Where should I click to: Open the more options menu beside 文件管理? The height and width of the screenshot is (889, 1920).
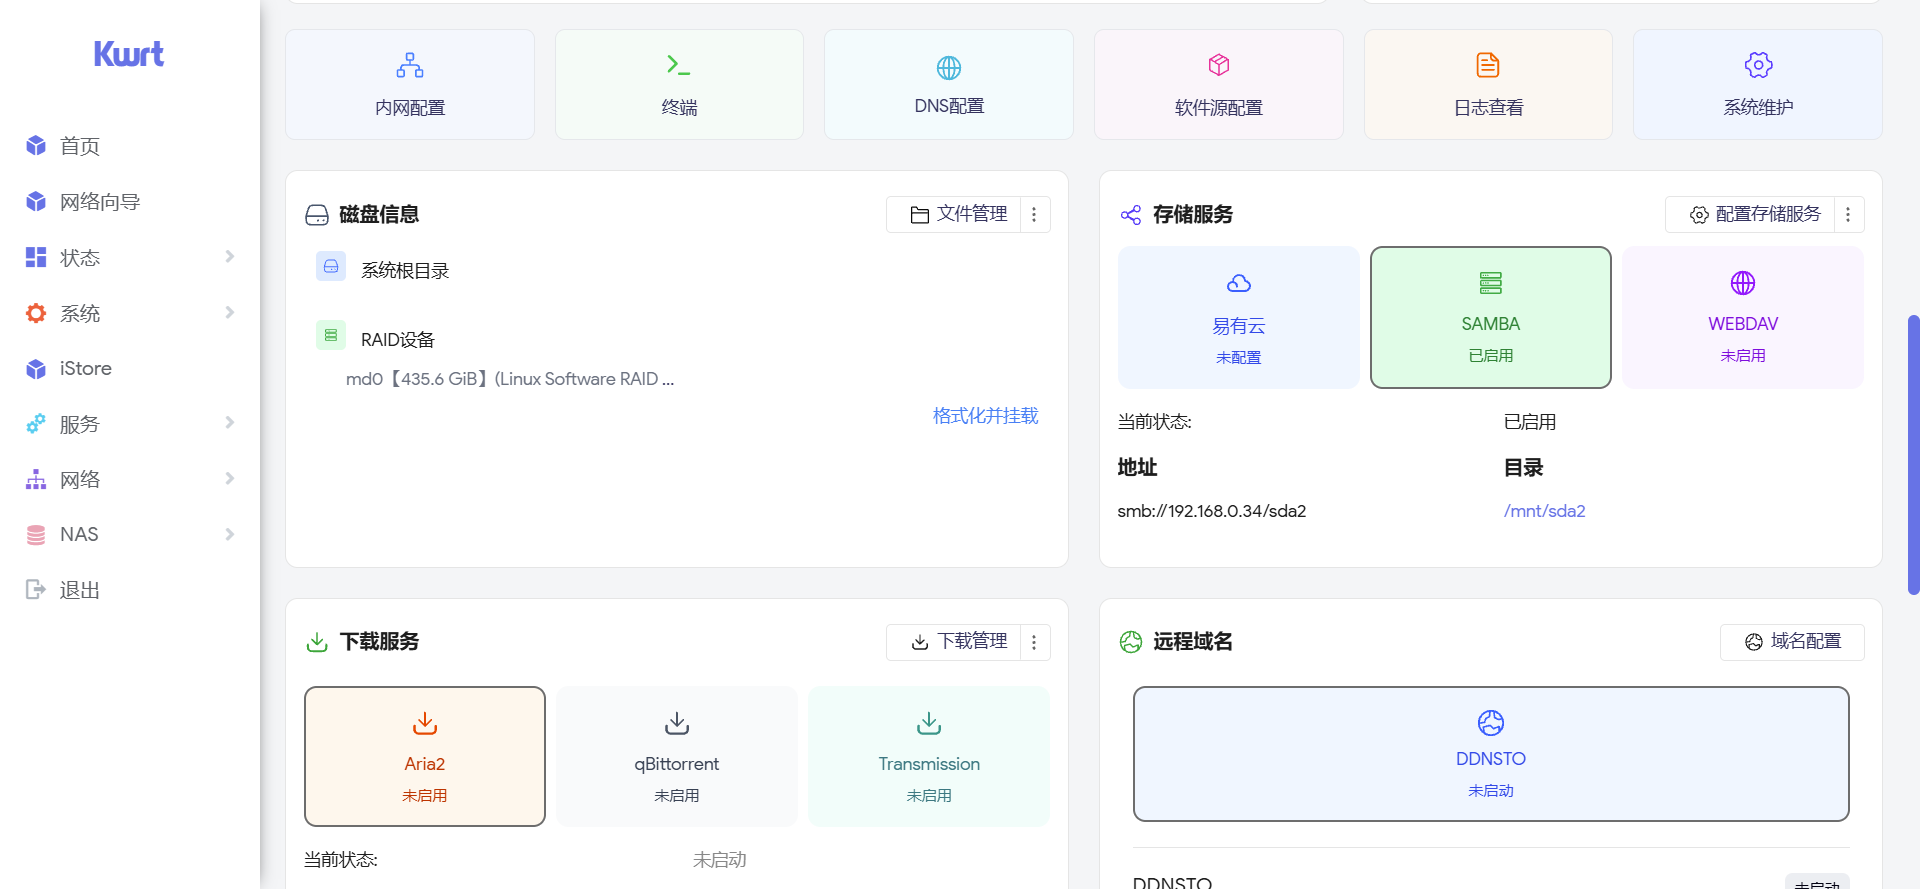click(x=1034, y=215)
